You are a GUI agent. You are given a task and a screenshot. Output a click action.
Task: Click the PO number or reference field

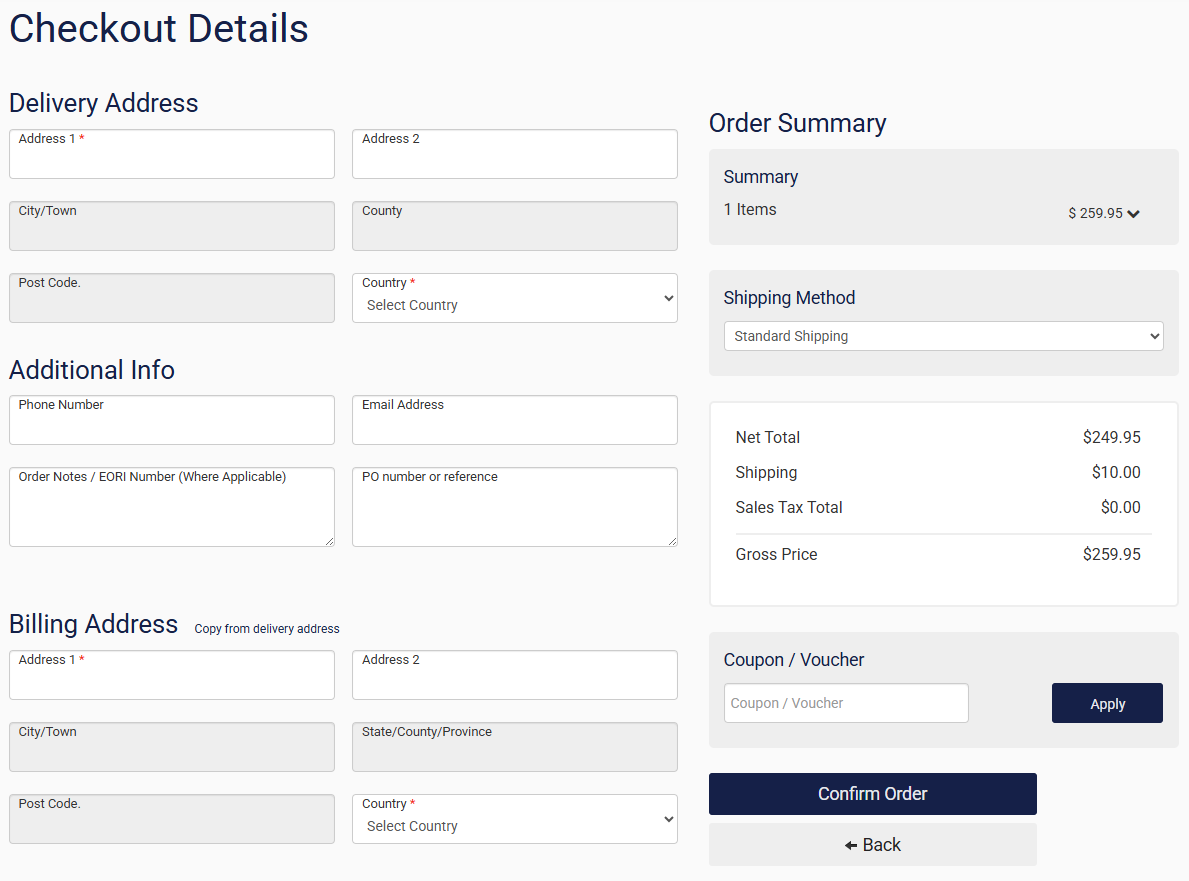514,507
